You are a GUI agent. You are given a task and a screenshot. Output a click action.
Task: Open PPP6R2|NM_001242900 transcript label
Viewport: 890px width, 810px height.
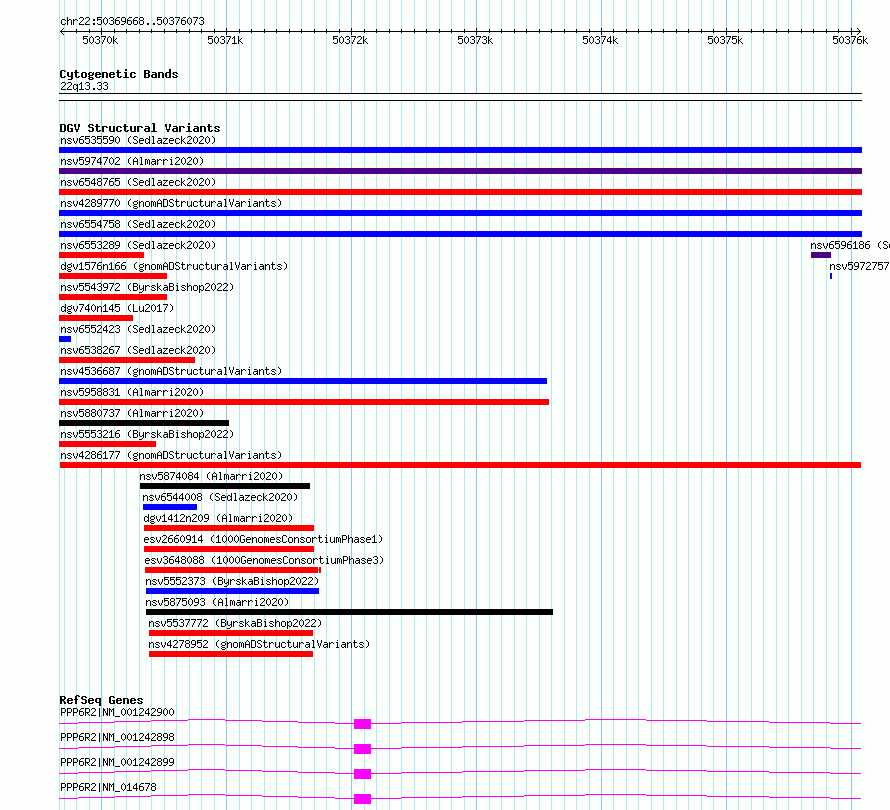[x=117, y=712]
